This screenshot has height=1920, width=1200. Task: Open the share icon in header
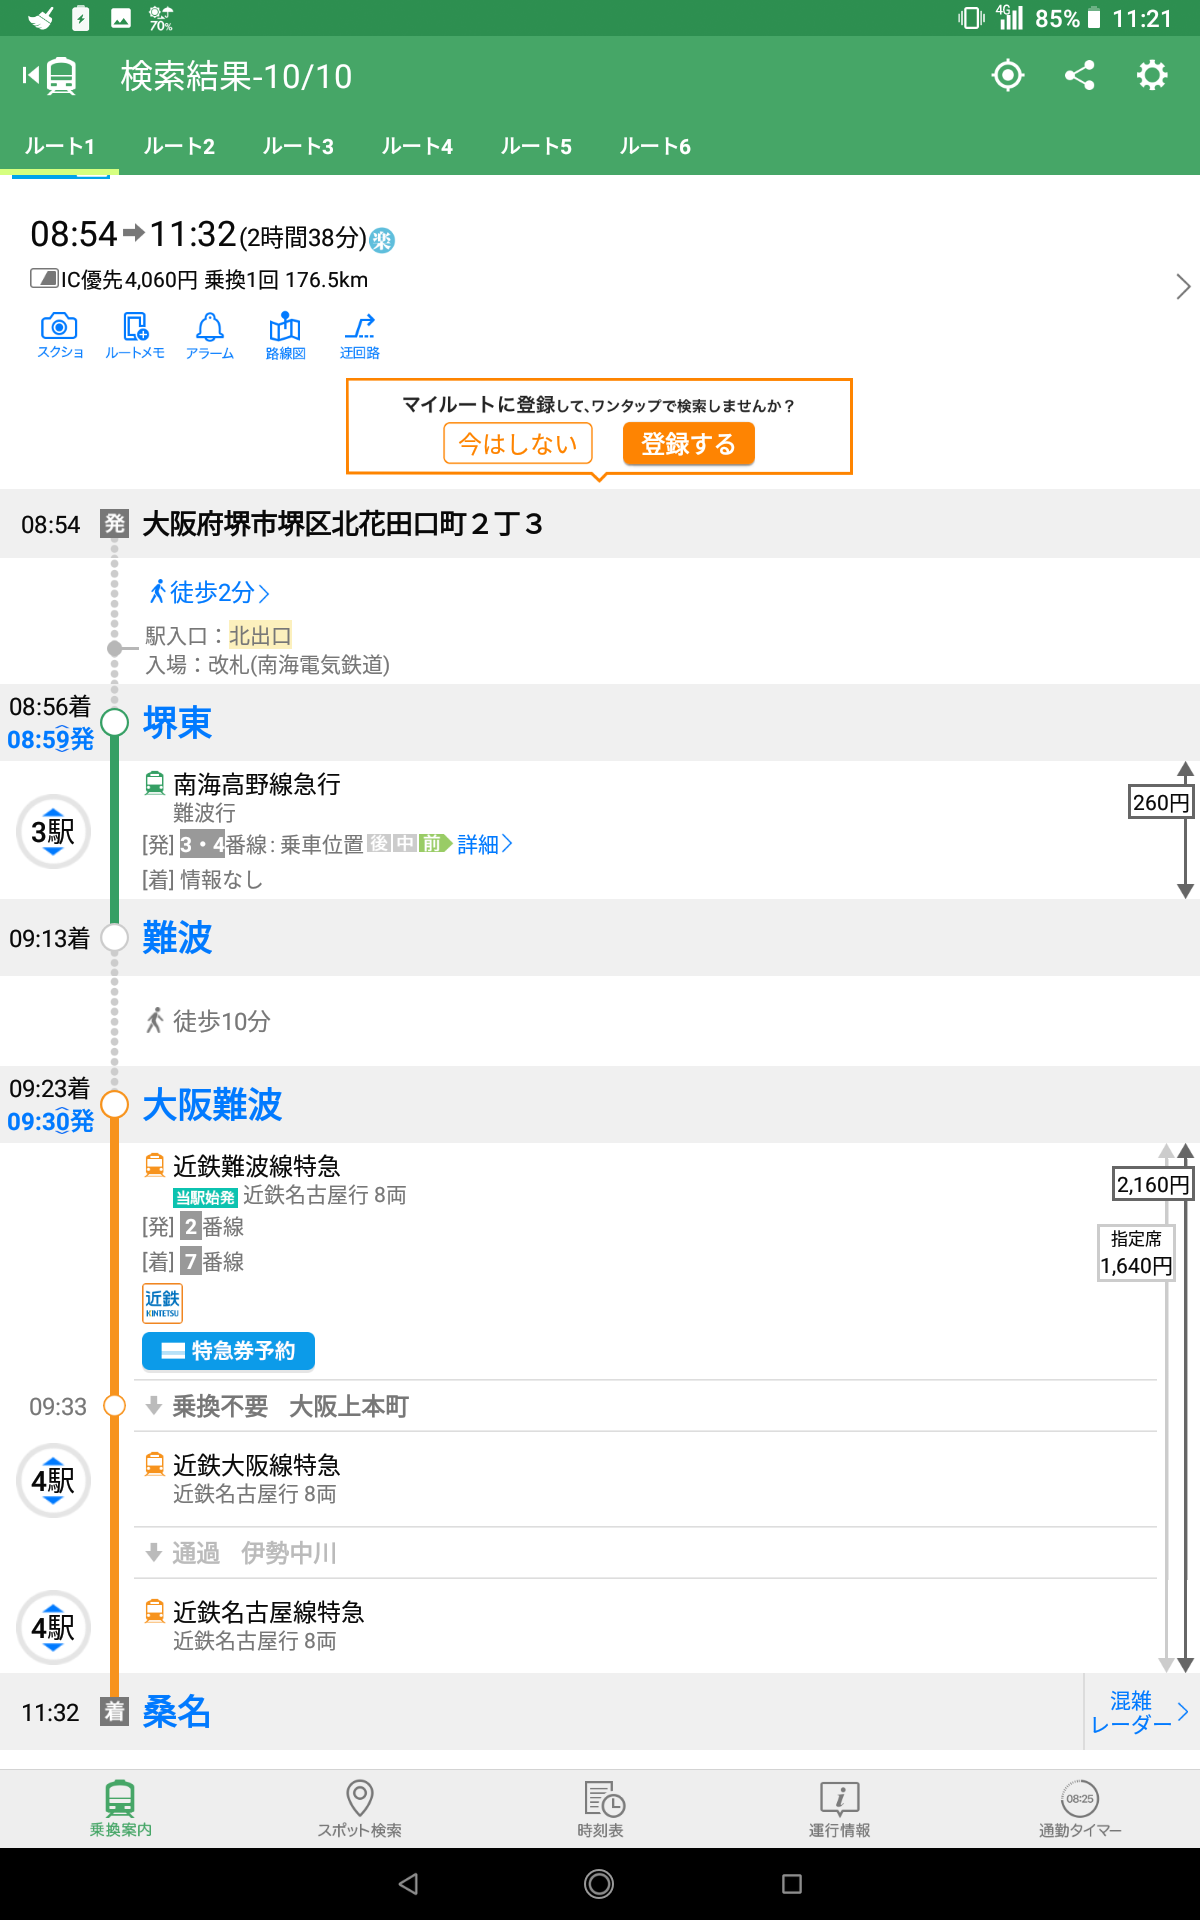point(1080,75)
